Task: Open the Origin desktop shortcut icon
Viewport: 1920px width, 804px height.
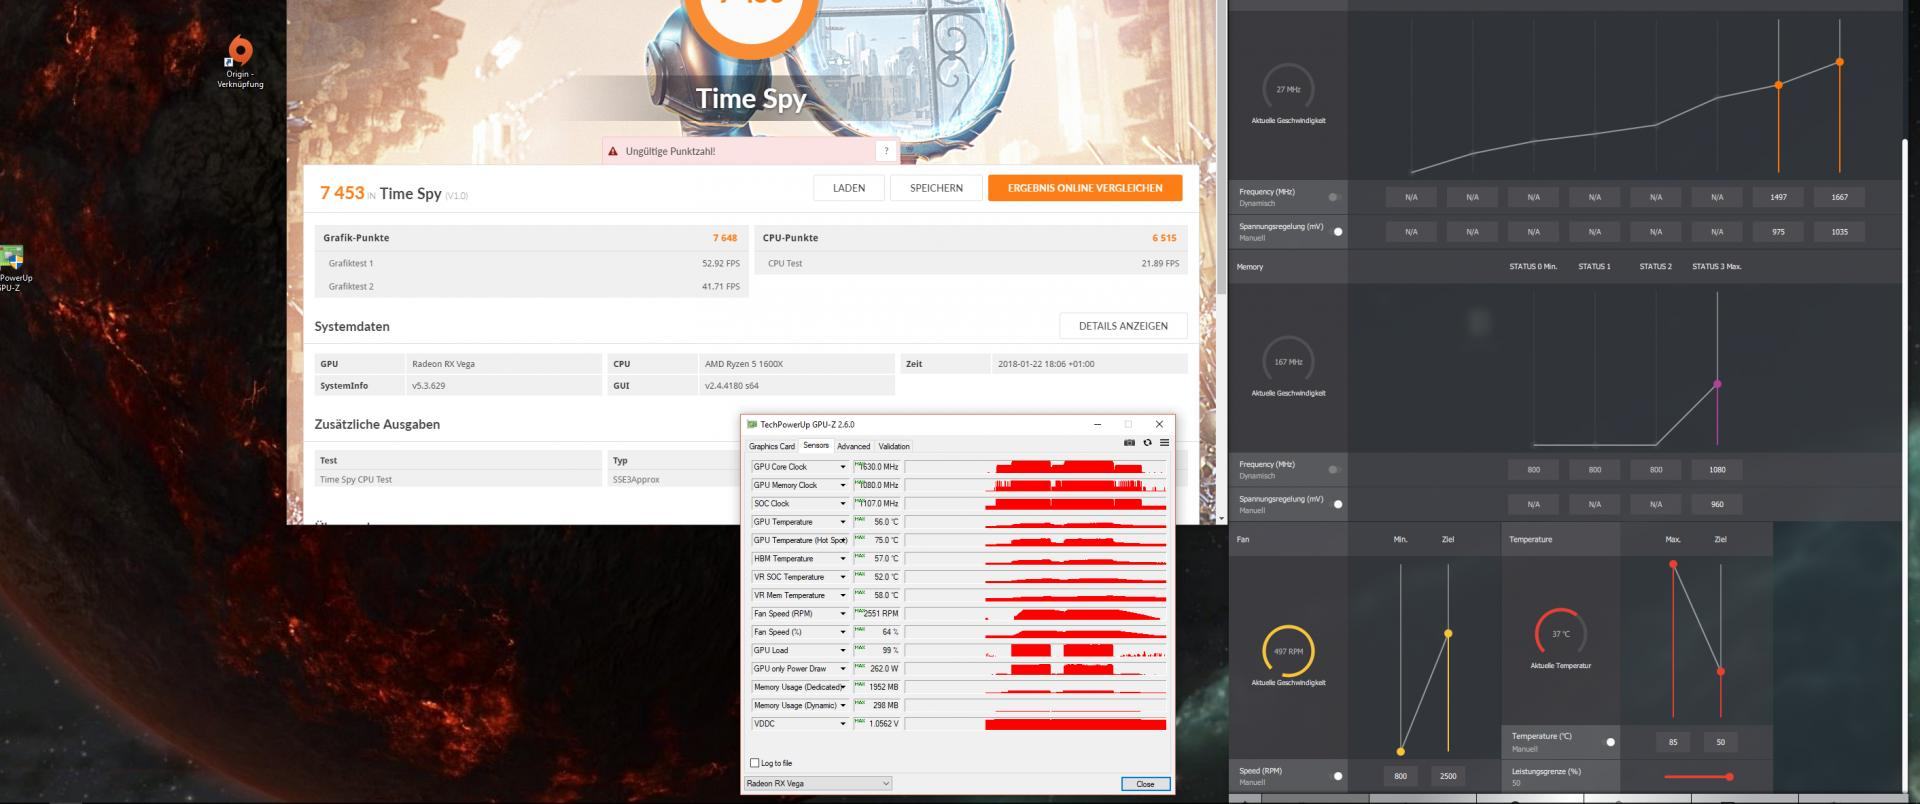Action: coord(240,51)
